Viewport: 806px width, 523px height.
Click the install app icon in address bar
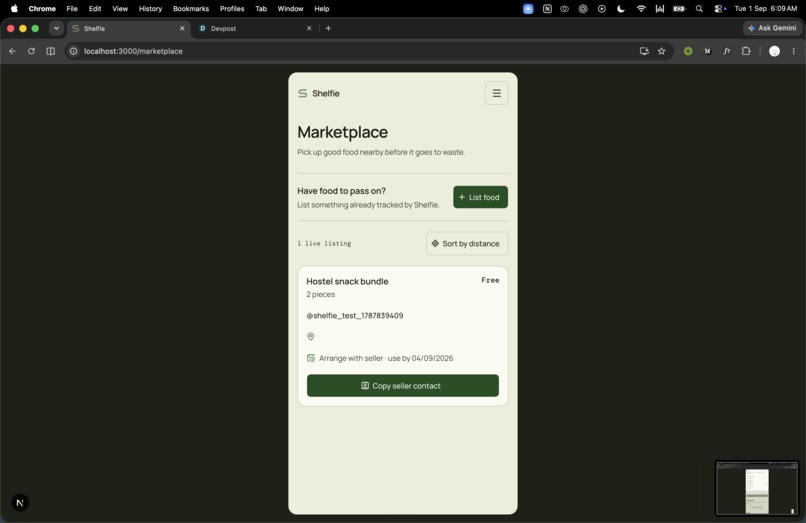tap(644, 51)
